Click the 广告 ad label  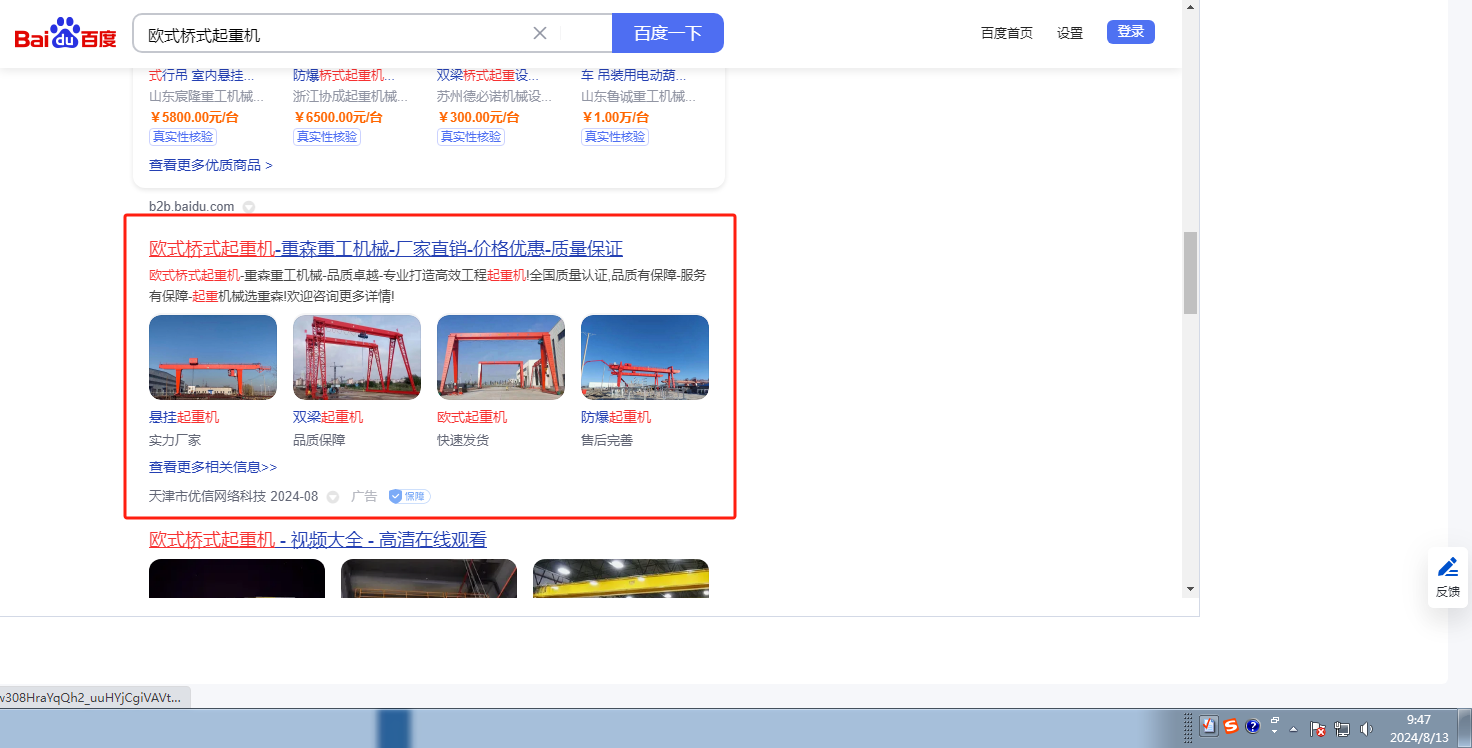(364, 496)
